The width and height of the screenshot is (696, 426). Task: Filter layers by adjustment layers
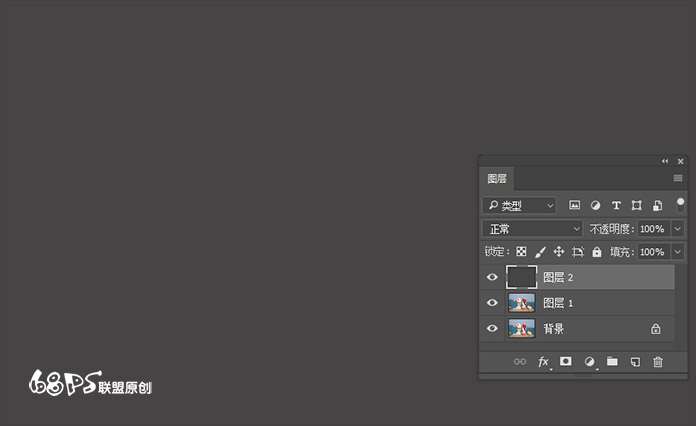pos(596,205)
